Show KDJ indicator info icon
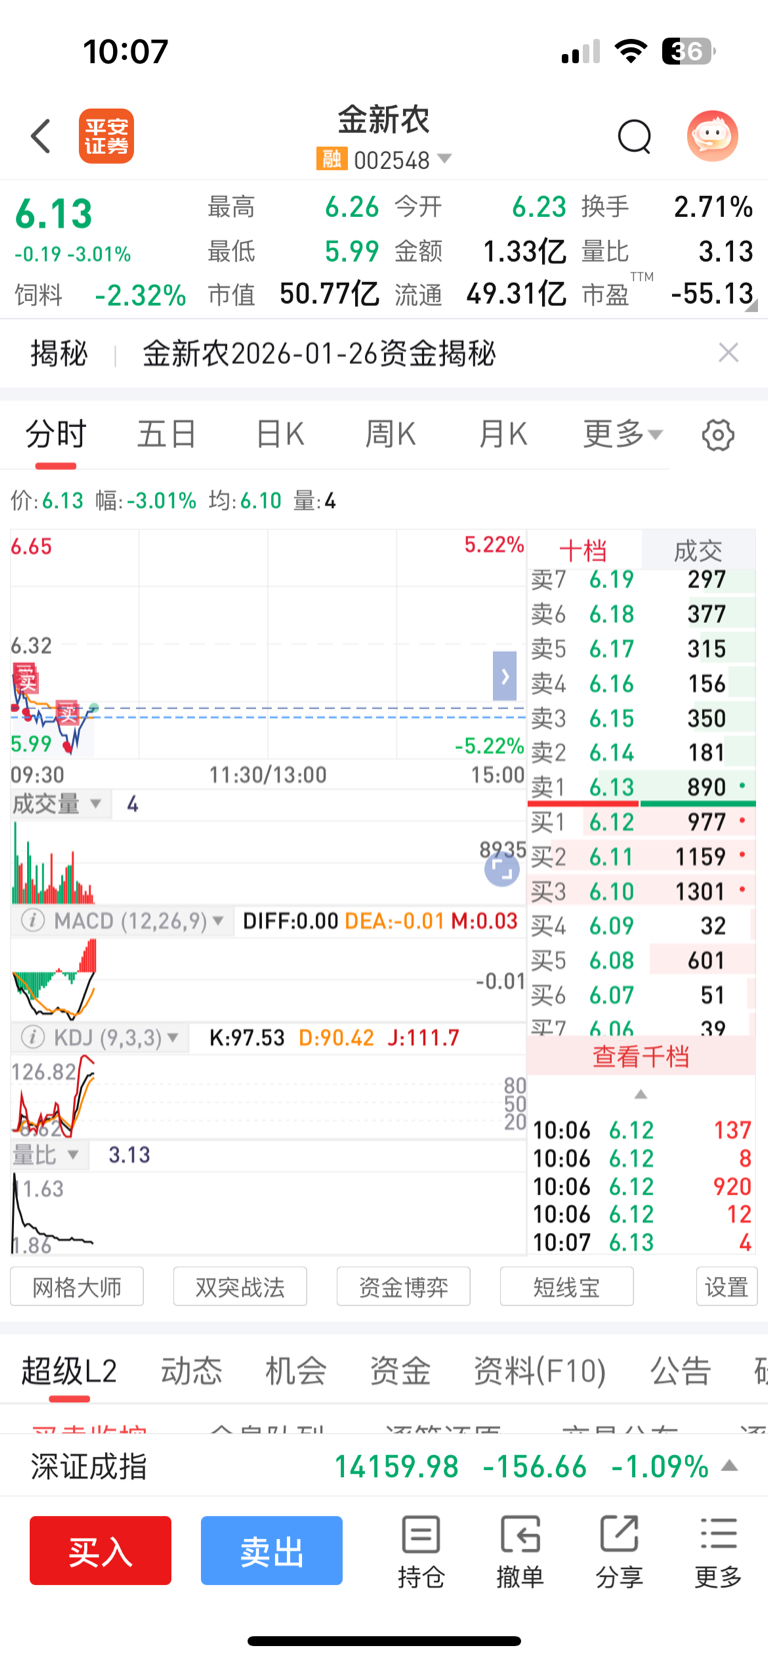The width and height of the screenshot is (768, 1663). pos(32,1038)
